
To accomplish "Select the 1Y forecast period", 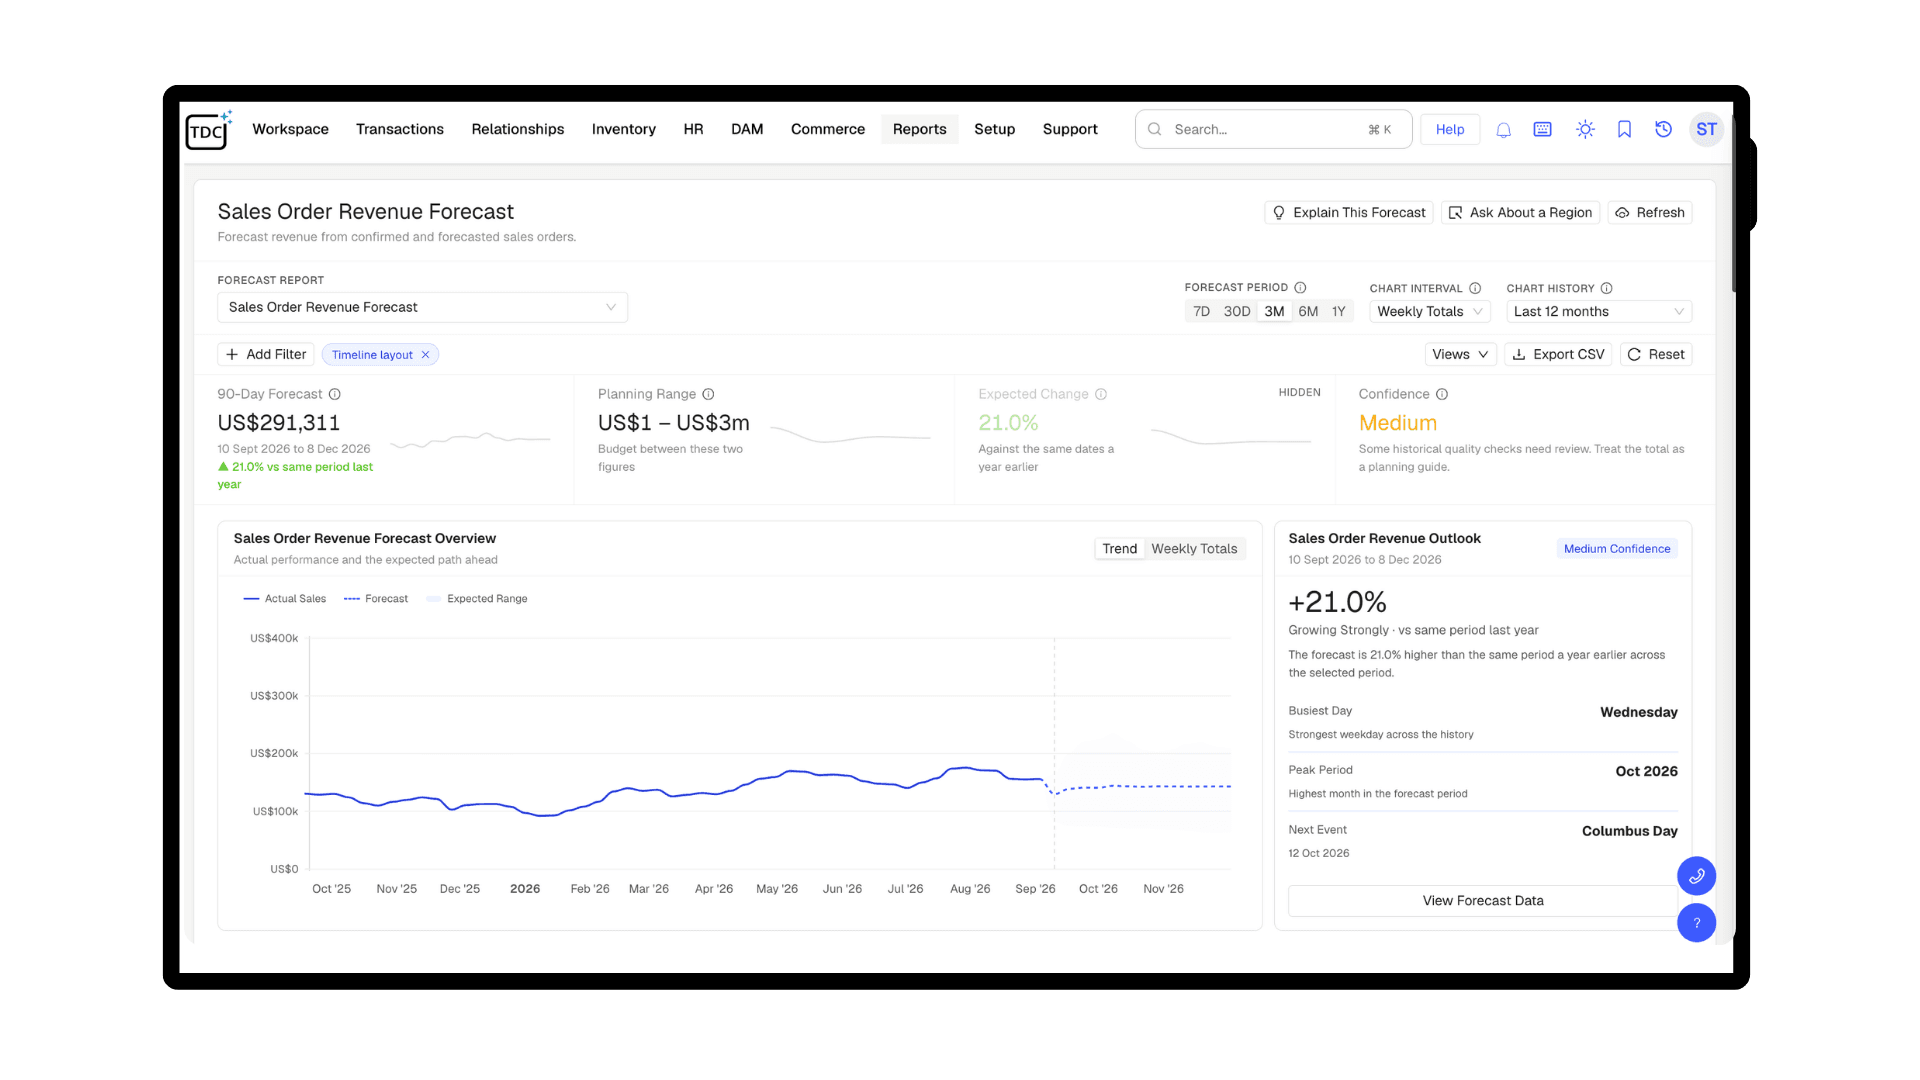I will (1338, 312).
